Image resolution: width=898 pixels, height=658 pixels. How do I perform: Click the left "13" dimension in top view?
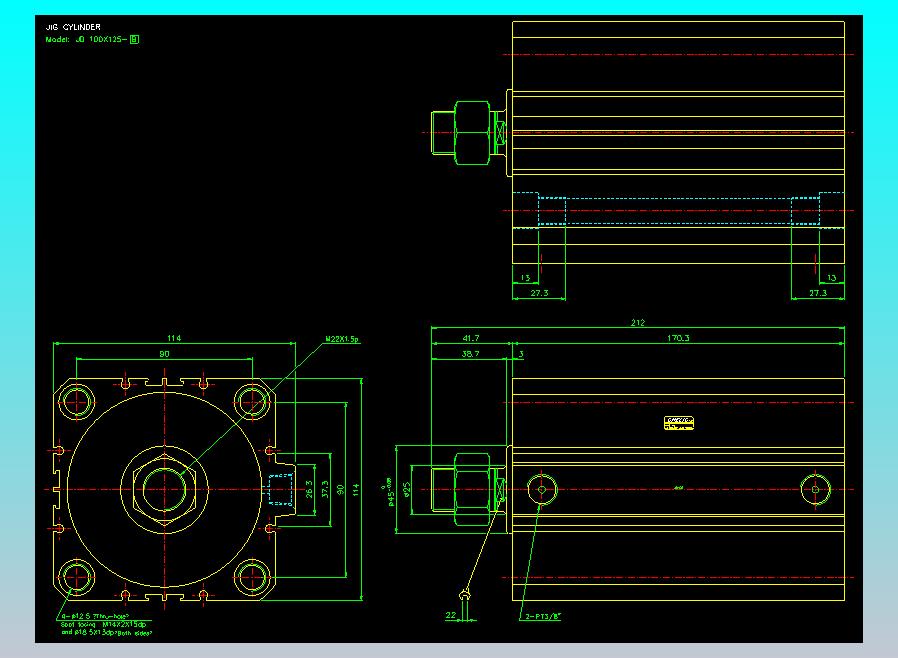525,278
